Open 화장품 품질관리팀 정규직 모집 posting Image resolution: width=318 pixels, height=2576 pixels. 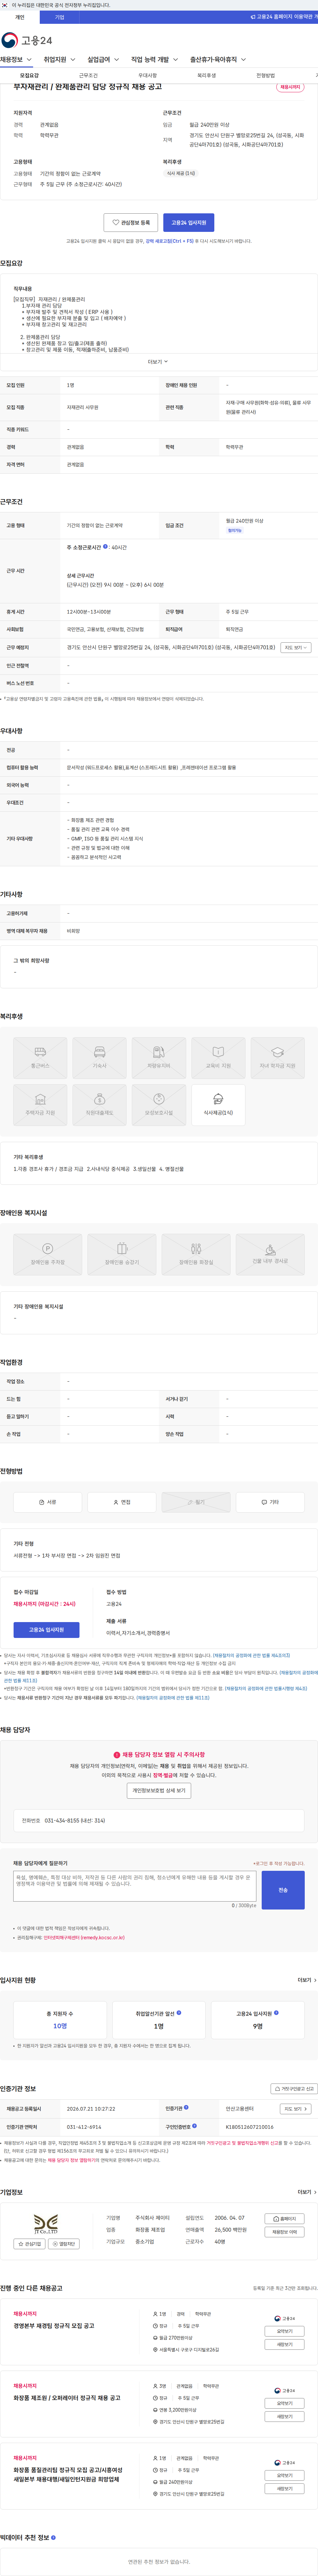click(68, 2475)
